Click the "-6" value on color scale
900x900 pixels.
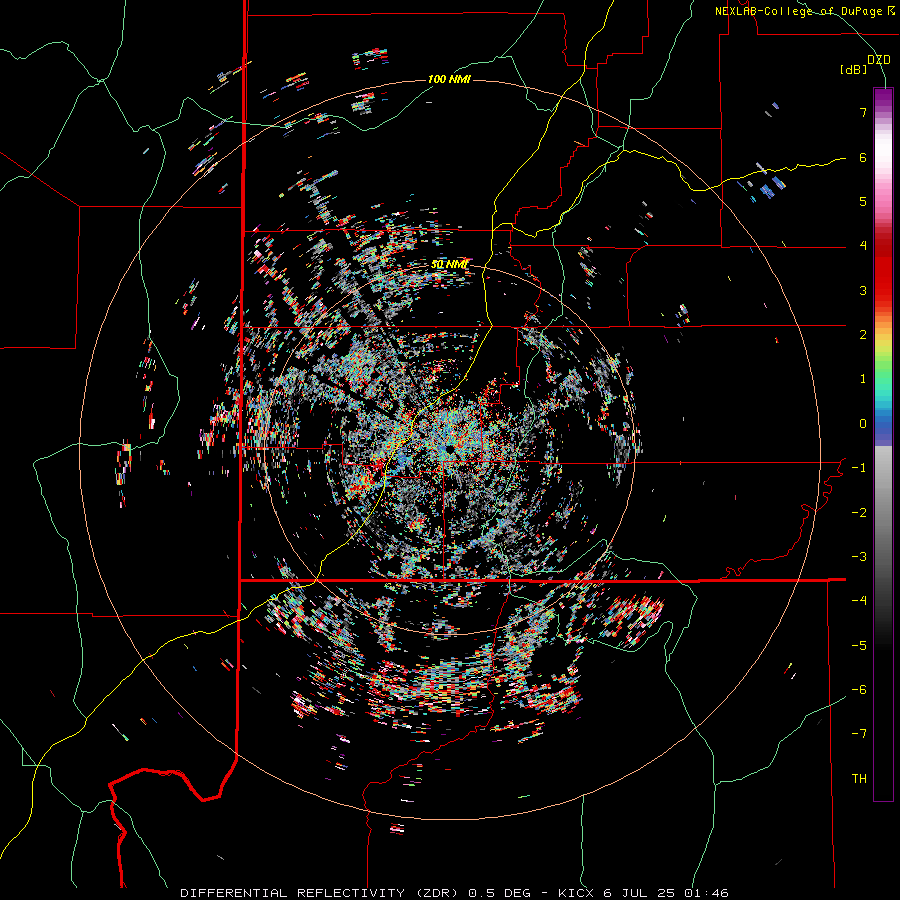(x=859, y=689)
